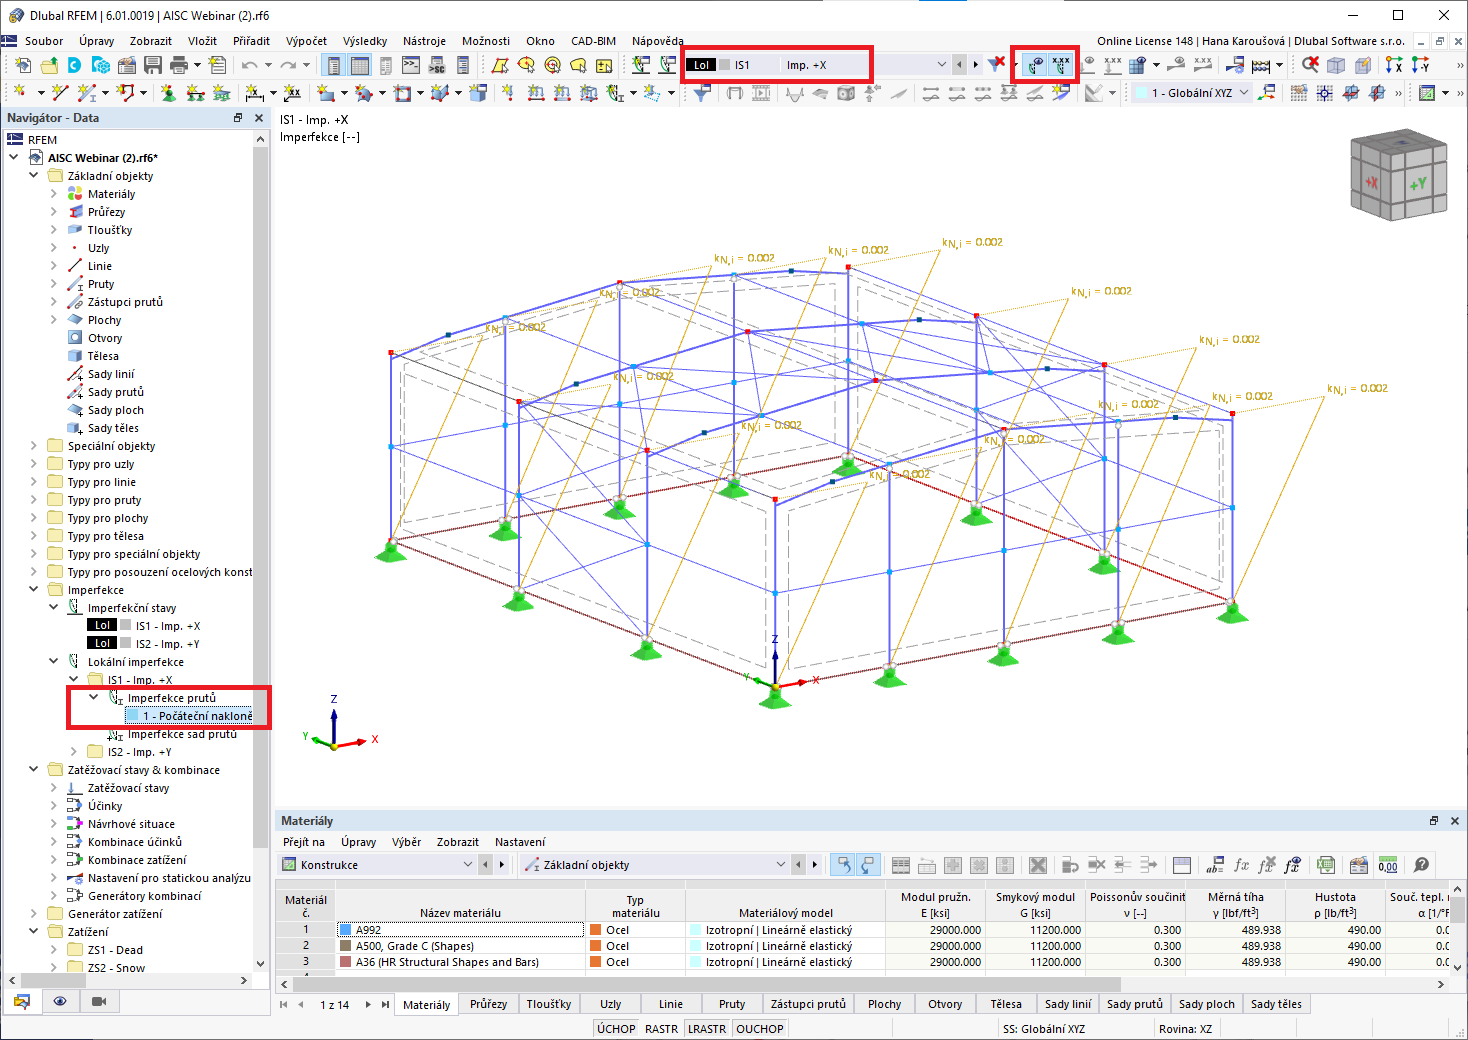The width and height of the screenshot is (1468, 1040).
Task: Click the red X clear filter icon
Action: tap(997, 64)
